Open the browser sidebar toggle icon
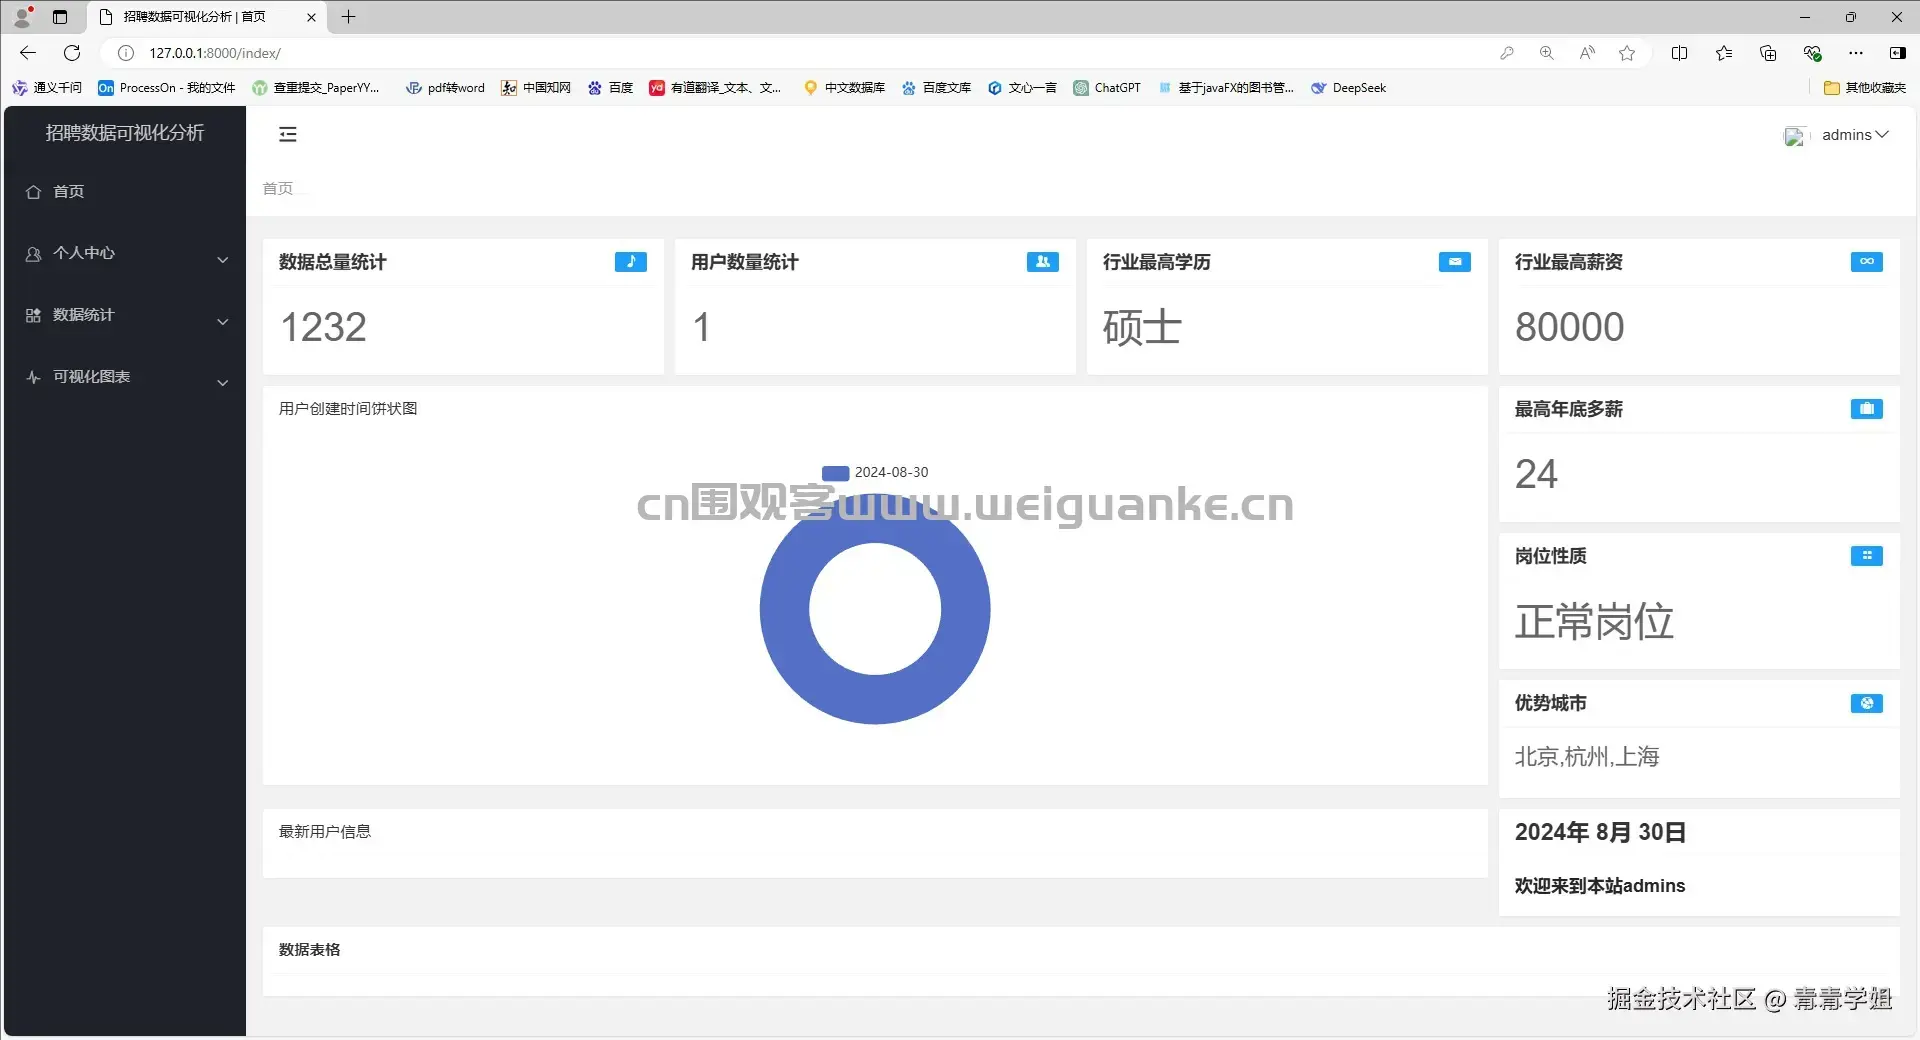The height and width of the screenshot is (1040, 1920). point(1897,53)
